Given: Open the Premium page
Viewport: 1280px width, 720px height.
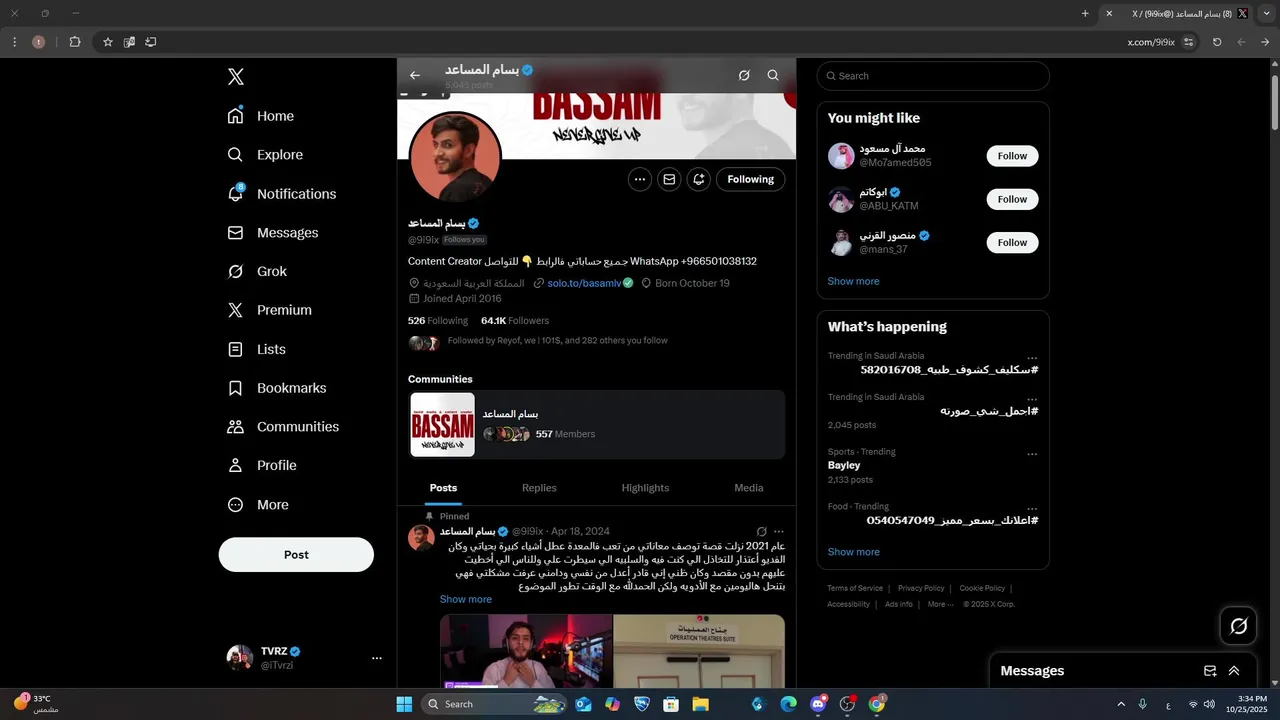Looking at the screenshot, I should [x=270, y=310].
